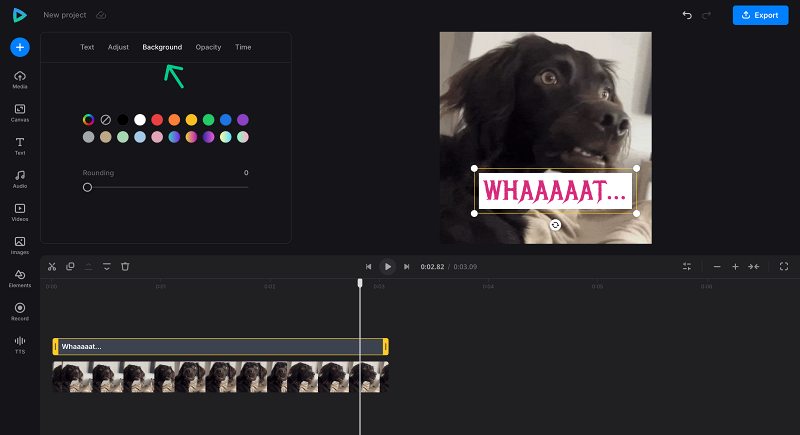This screenshot has height=435, width=800.
Task: Click the left trim handle of text clip
Action: [x=56, y=347]
